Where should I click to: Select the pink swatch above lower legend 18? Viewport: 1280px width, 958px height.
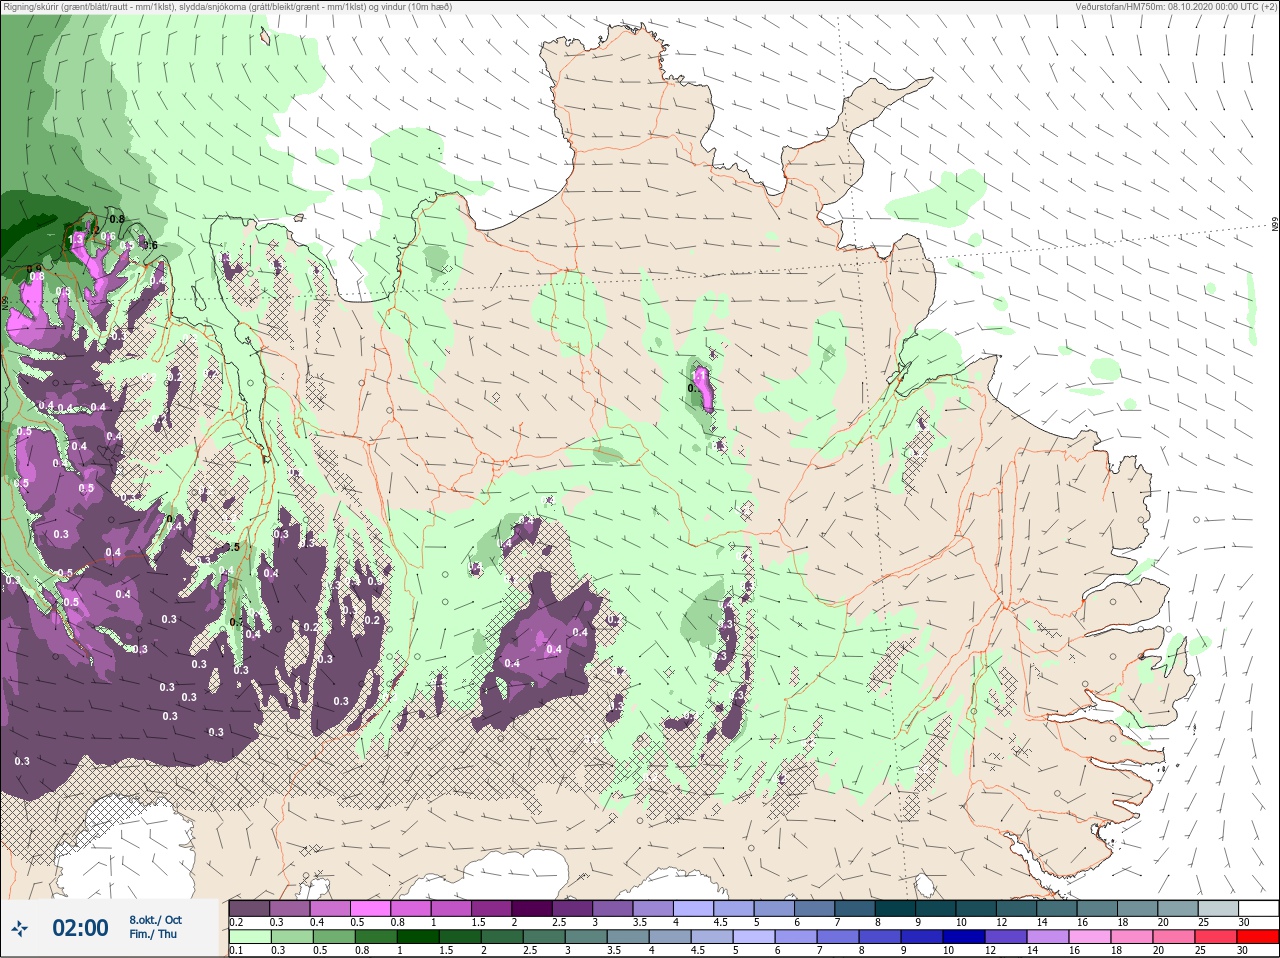(1131, 937)
